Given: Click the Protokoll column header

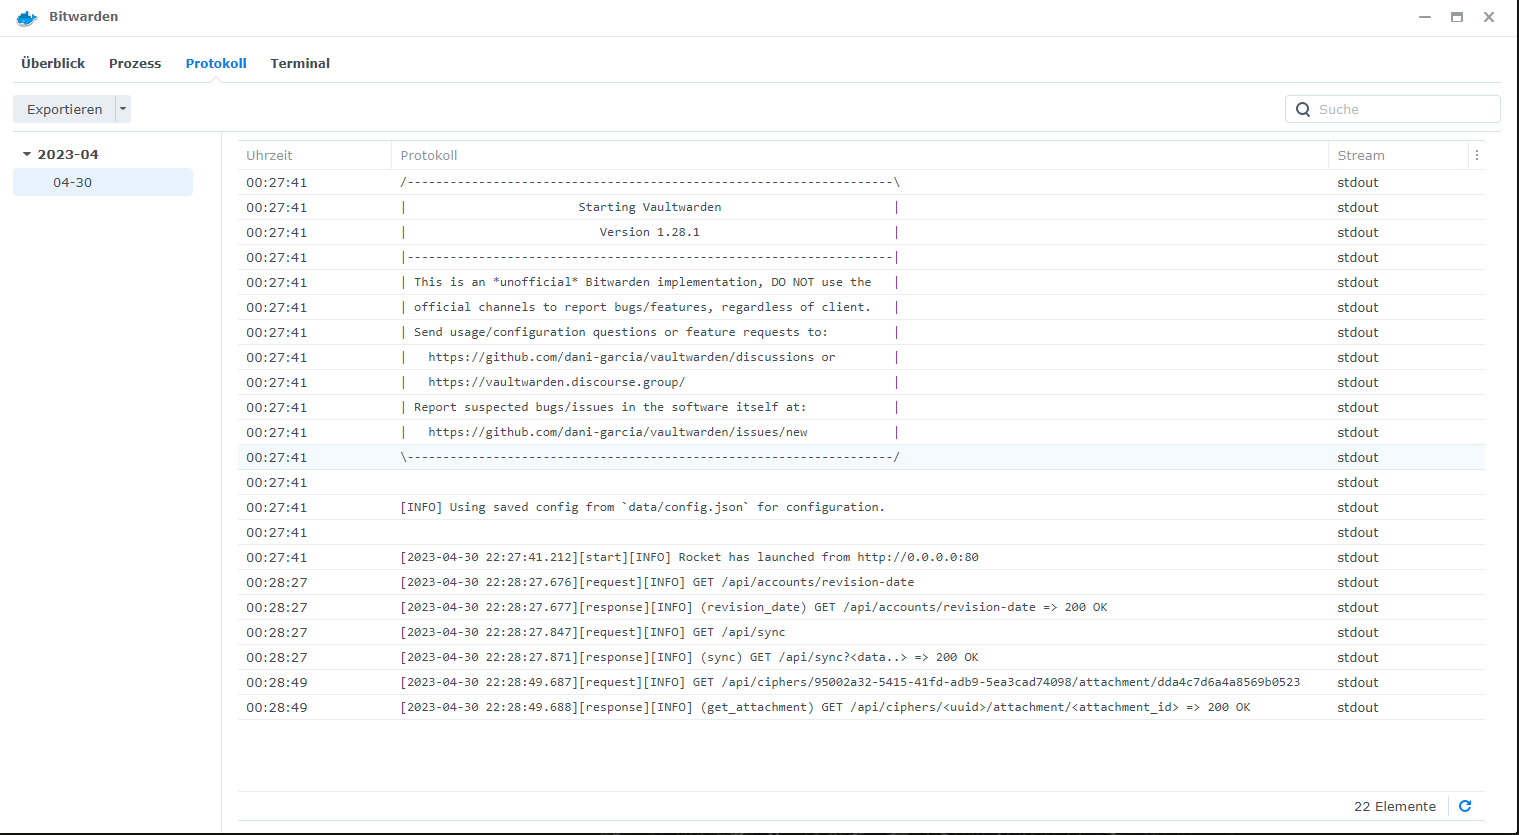Looking at the screenshot, I should click(428, 155).
